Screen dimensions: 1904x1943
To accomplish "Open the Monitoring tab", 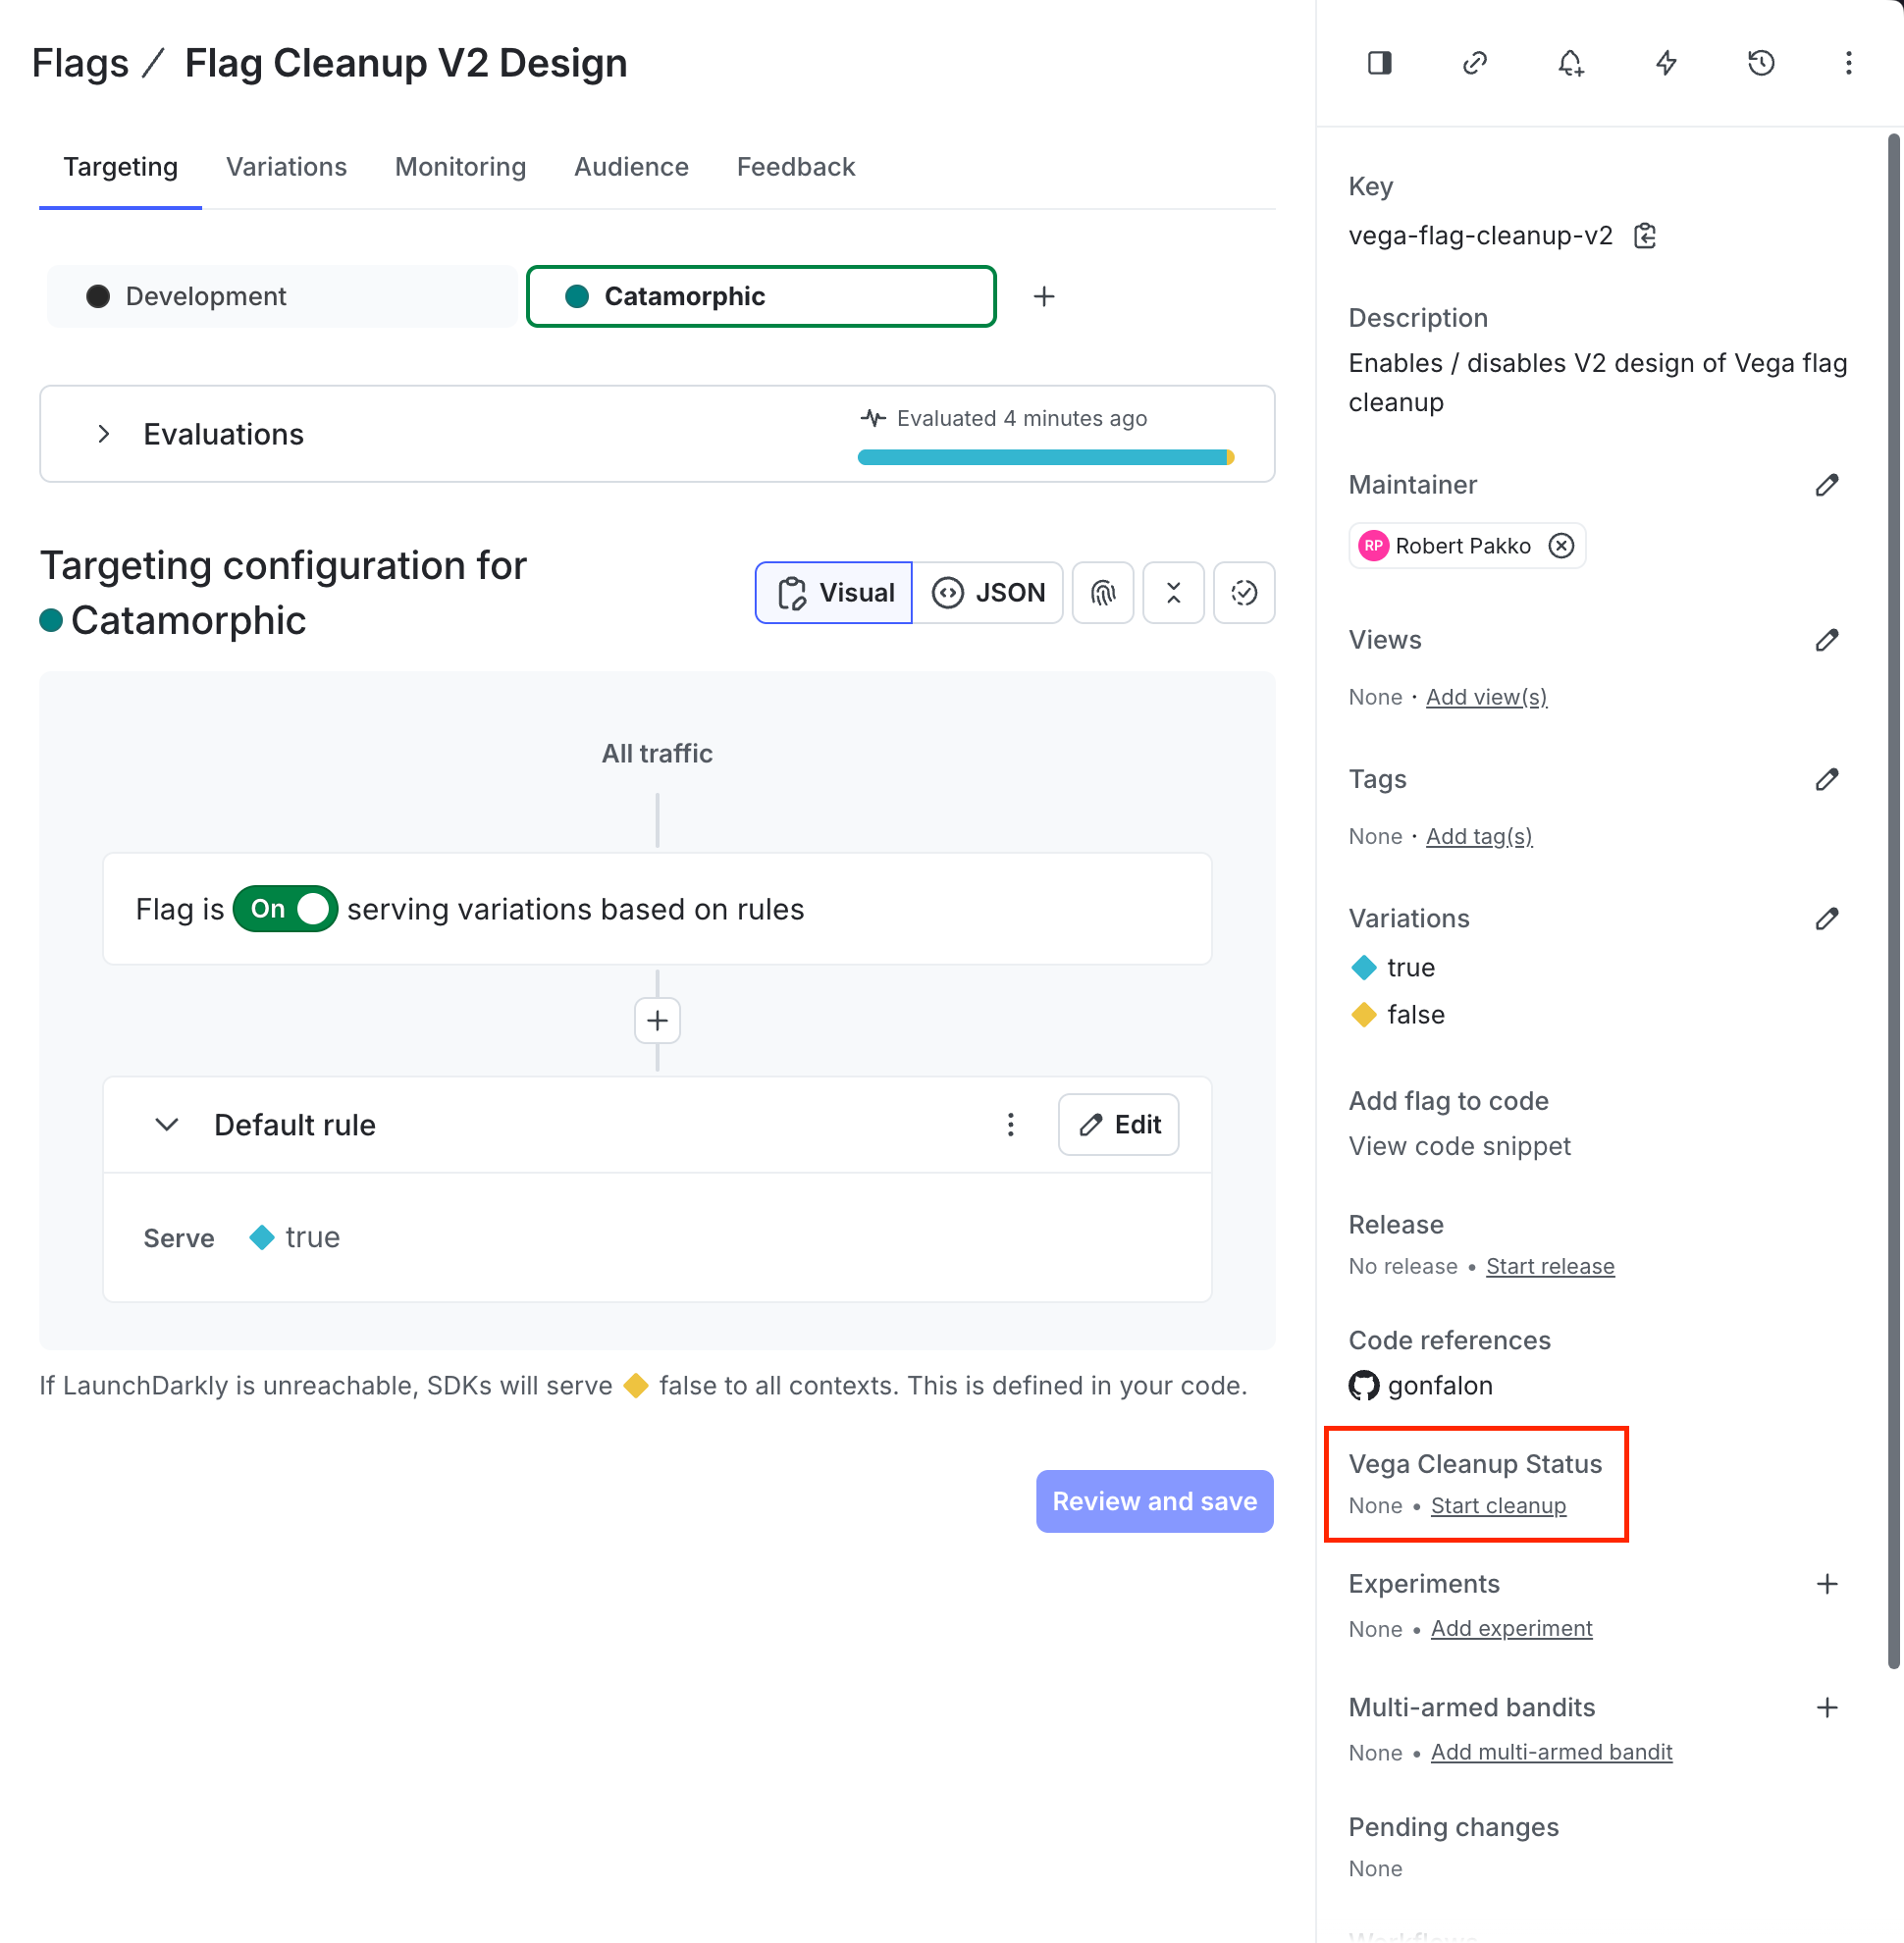I will tap(460, 167).
